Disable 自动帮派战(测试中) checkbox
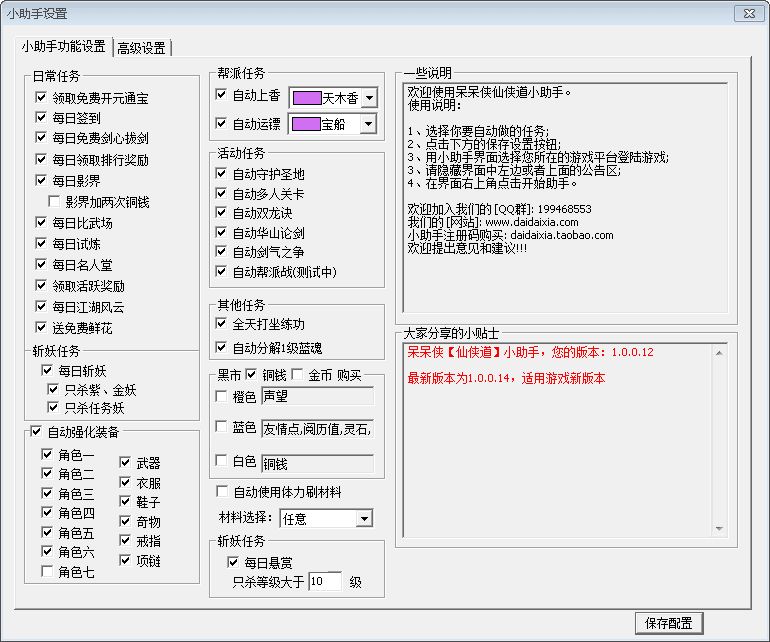The height and width of the screenshot is (642, 770). pyautogui.click(x=222, y=271)
